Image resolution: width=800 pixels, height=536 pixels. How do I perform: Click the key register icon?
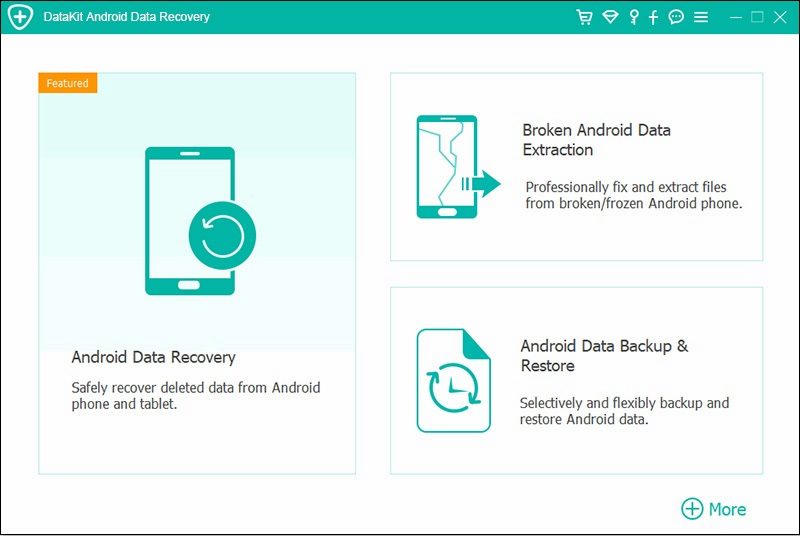pos(633,17)
